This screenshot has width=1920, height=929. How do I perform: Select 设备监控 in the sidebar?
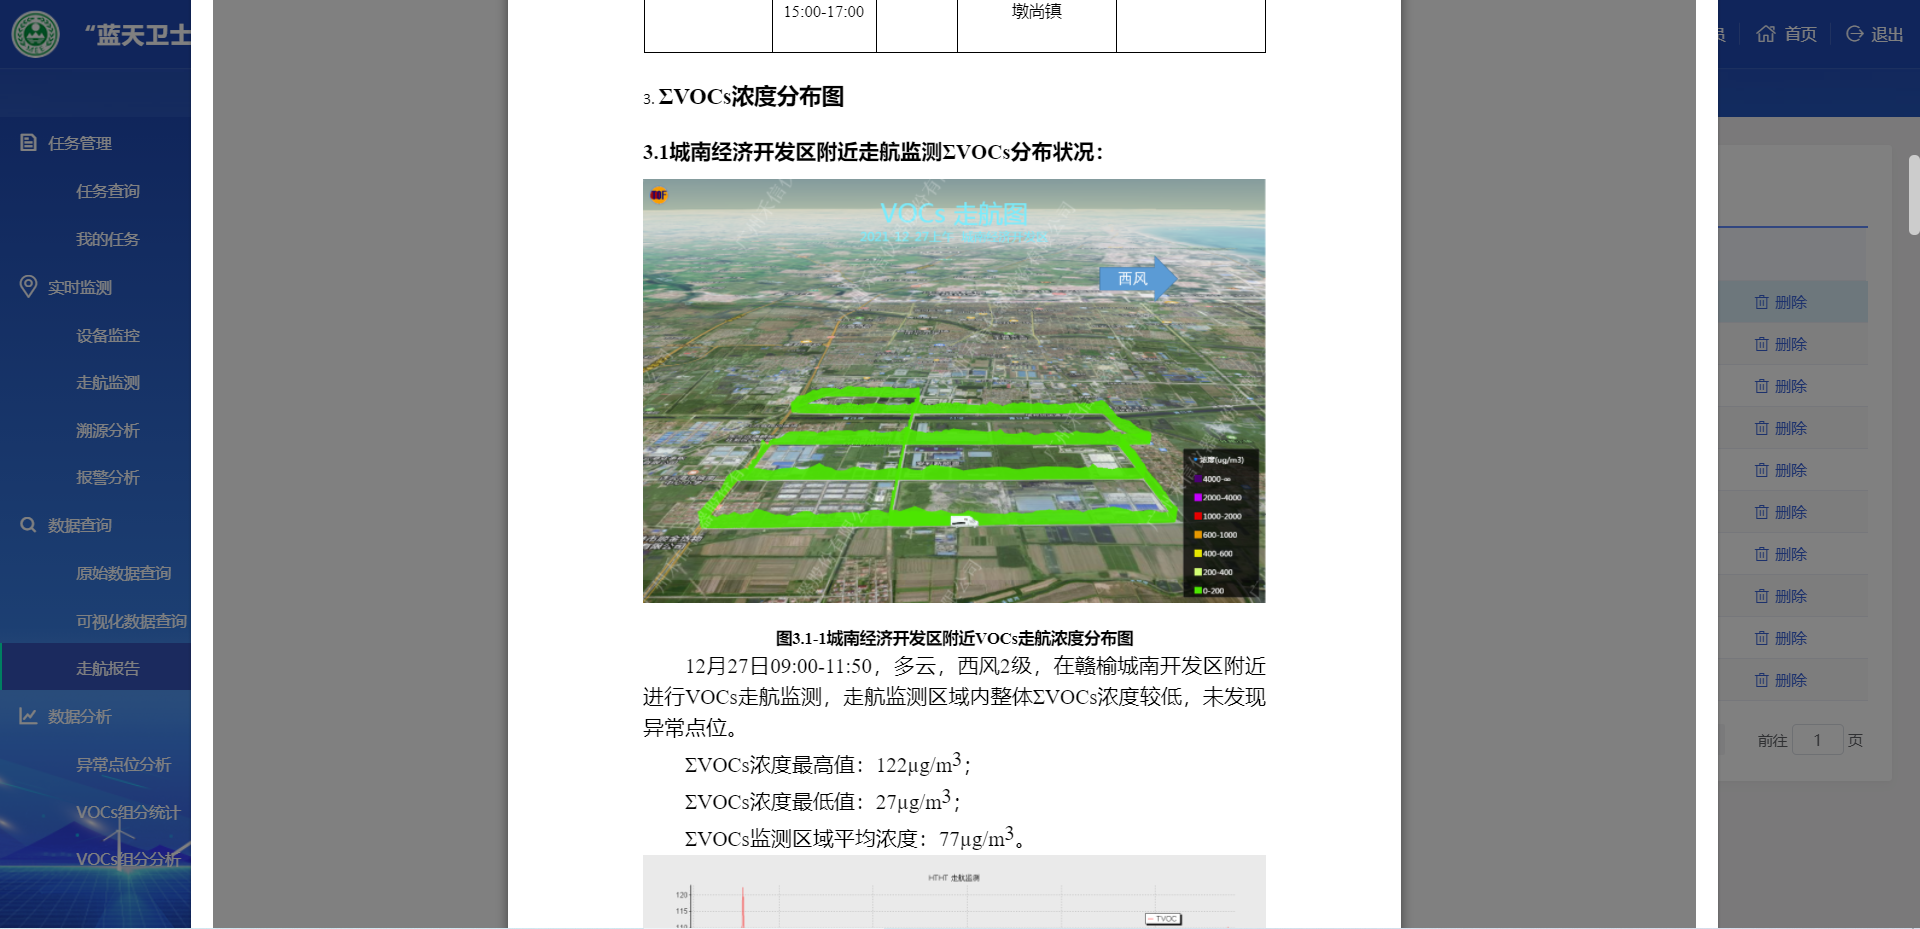tap(108, 335)
